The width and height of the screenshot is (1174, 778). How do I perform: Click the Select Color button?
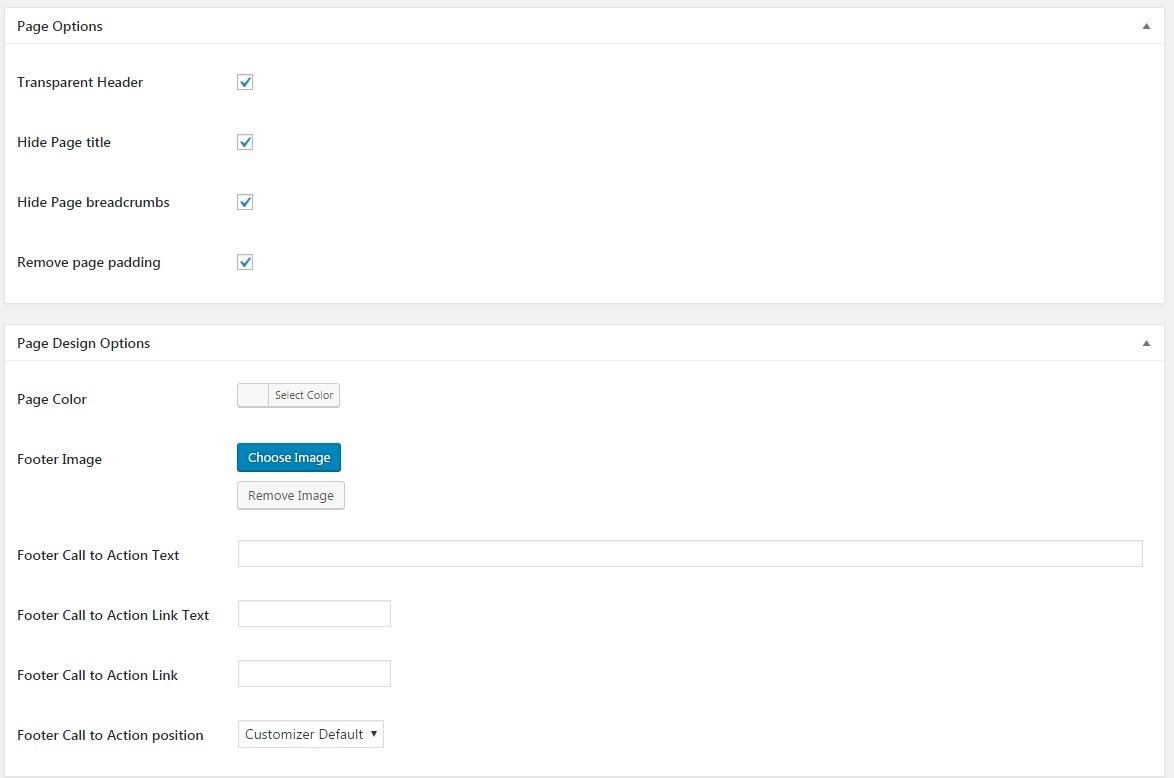pyautogui.click(x=304, y=395)
